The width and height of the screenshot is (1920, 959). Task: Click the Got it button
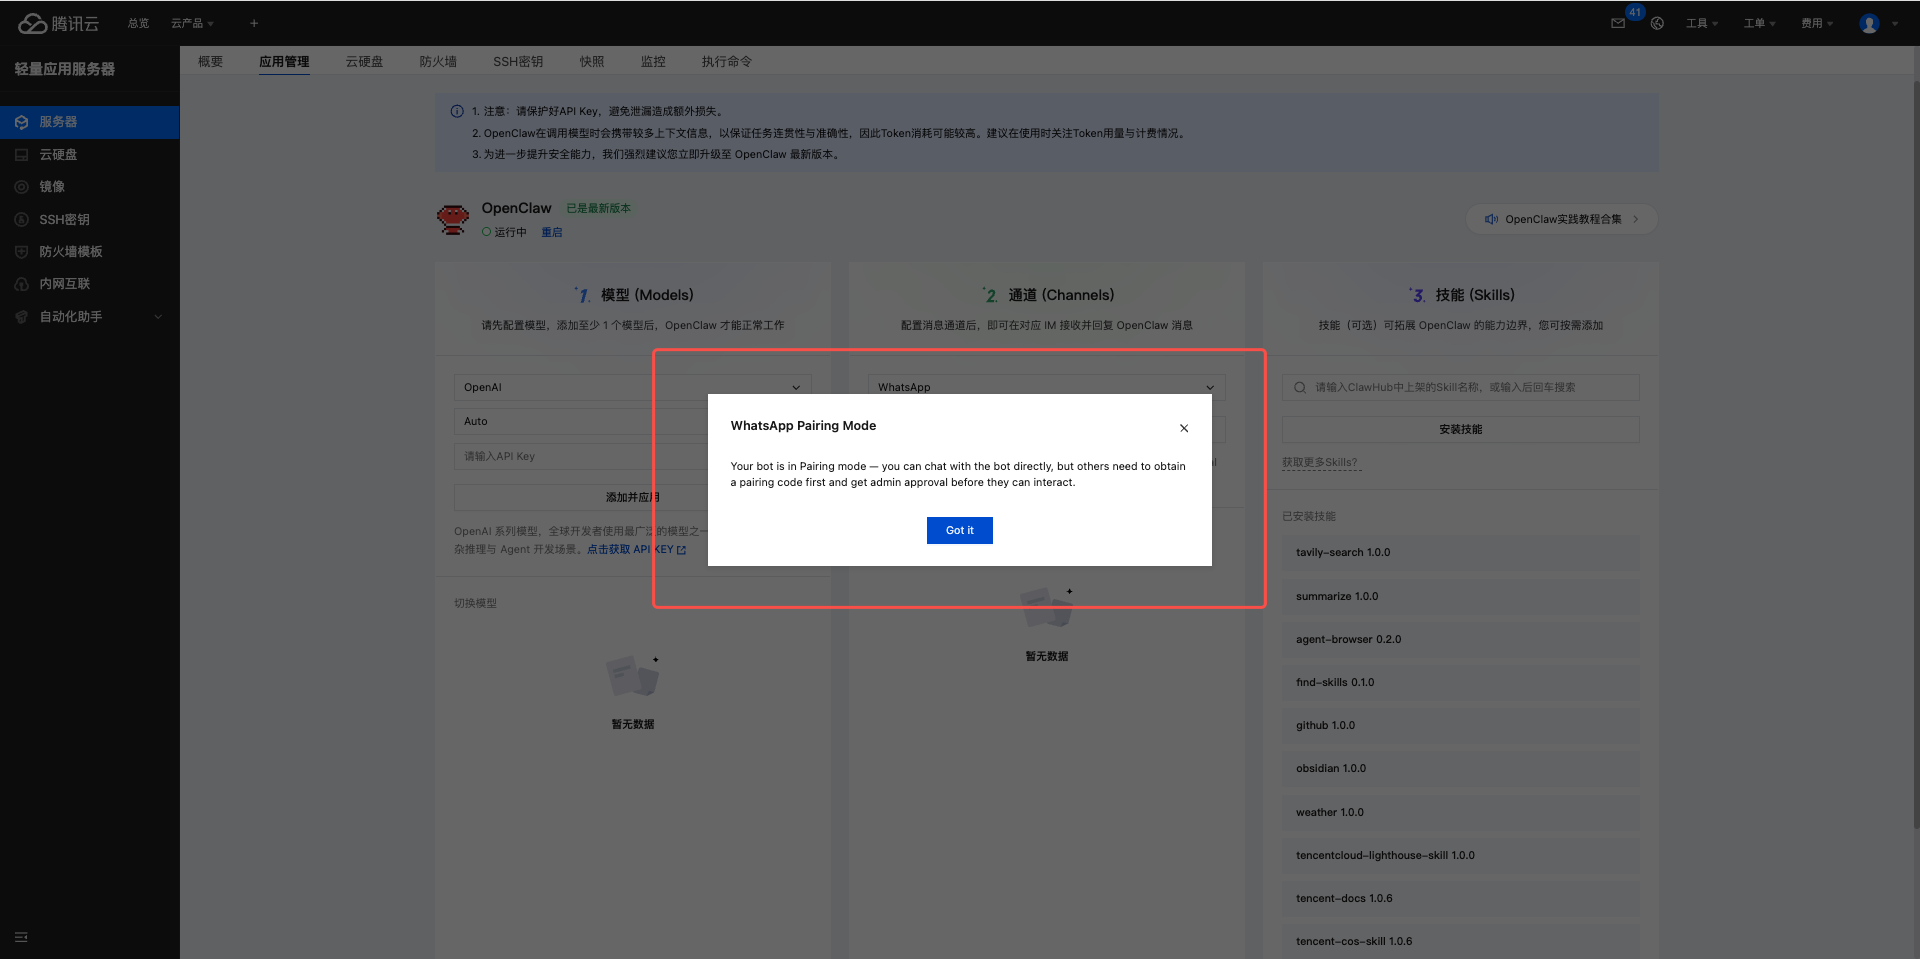959,530
